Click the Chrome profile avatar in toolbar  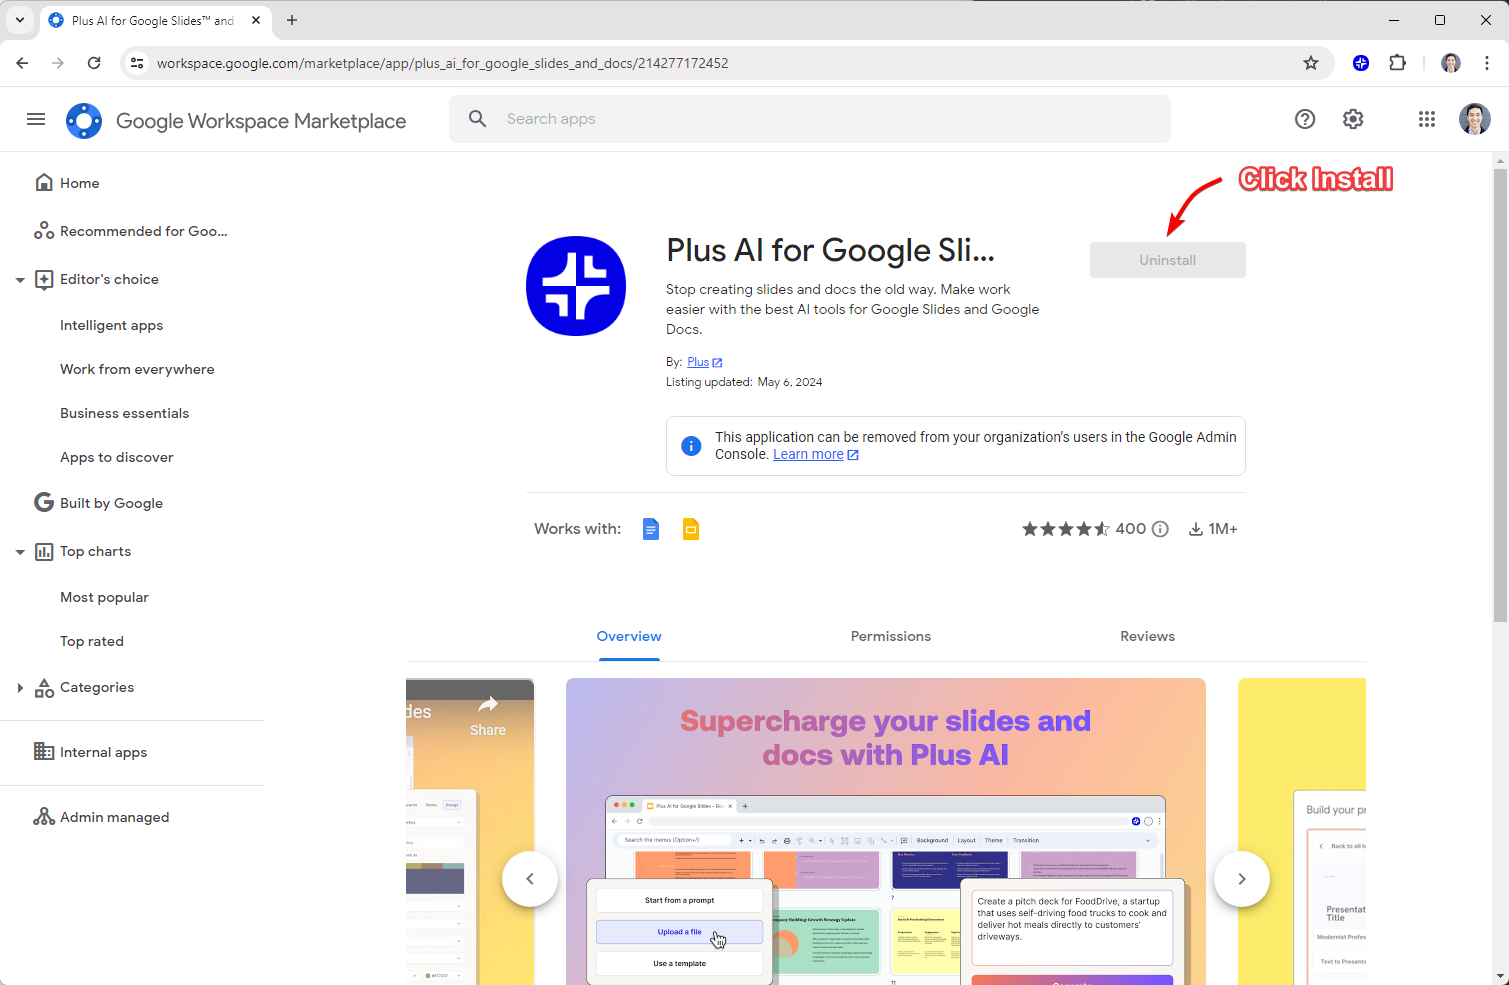[x=1451, y=63]
